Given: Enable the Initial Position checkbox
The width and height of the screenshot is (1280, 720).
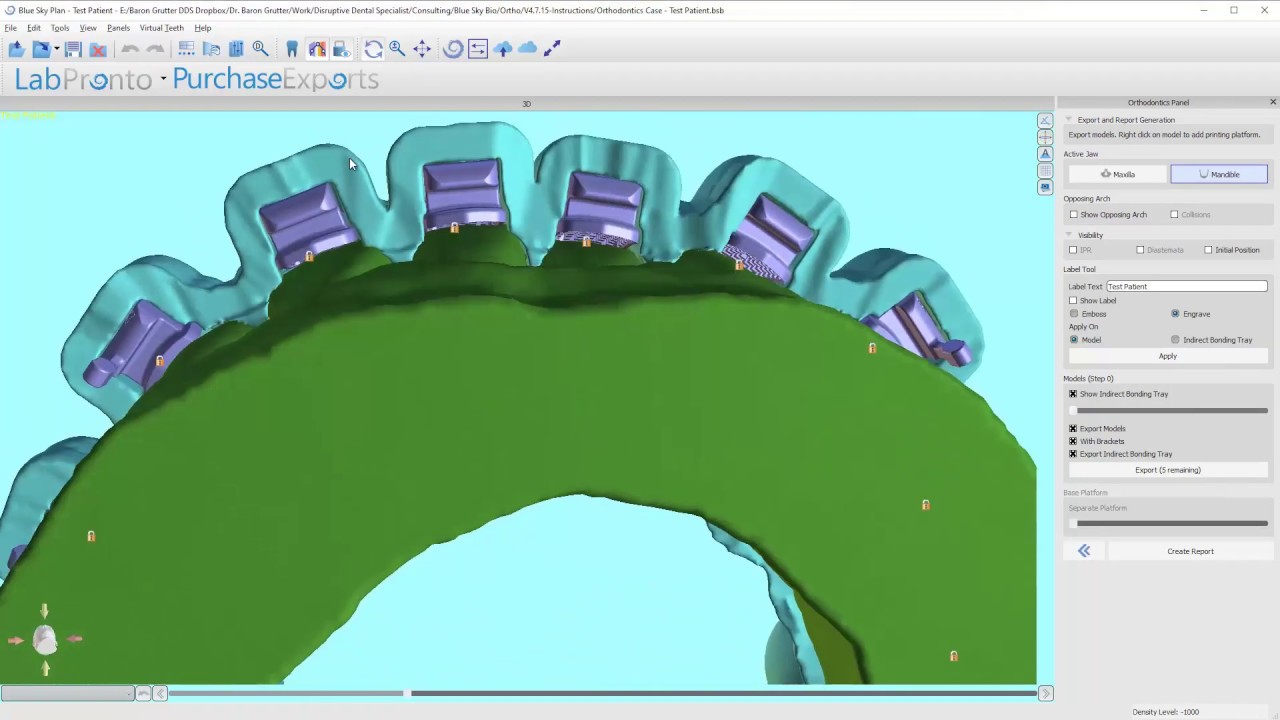Looking at the screenshot, I should (1208, 250).
